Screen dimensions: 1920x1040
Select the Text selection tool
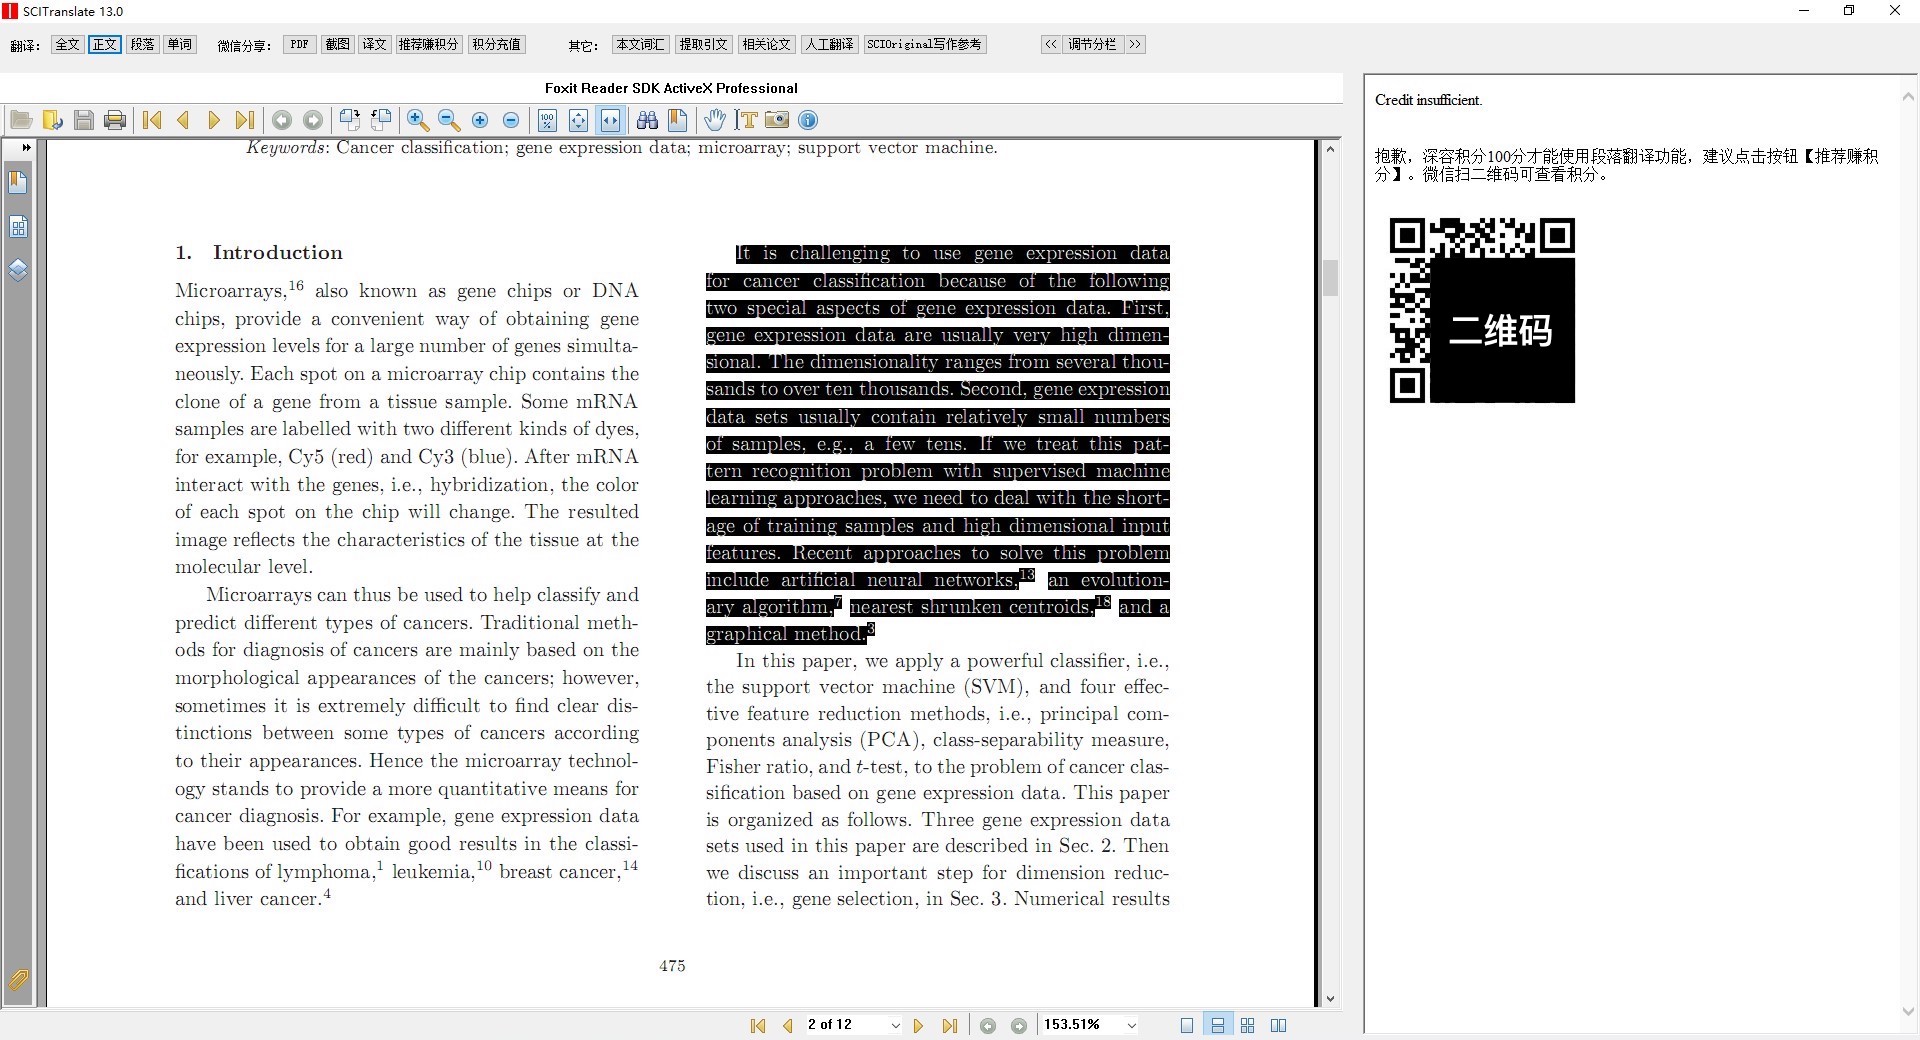(x=746, y=120)
